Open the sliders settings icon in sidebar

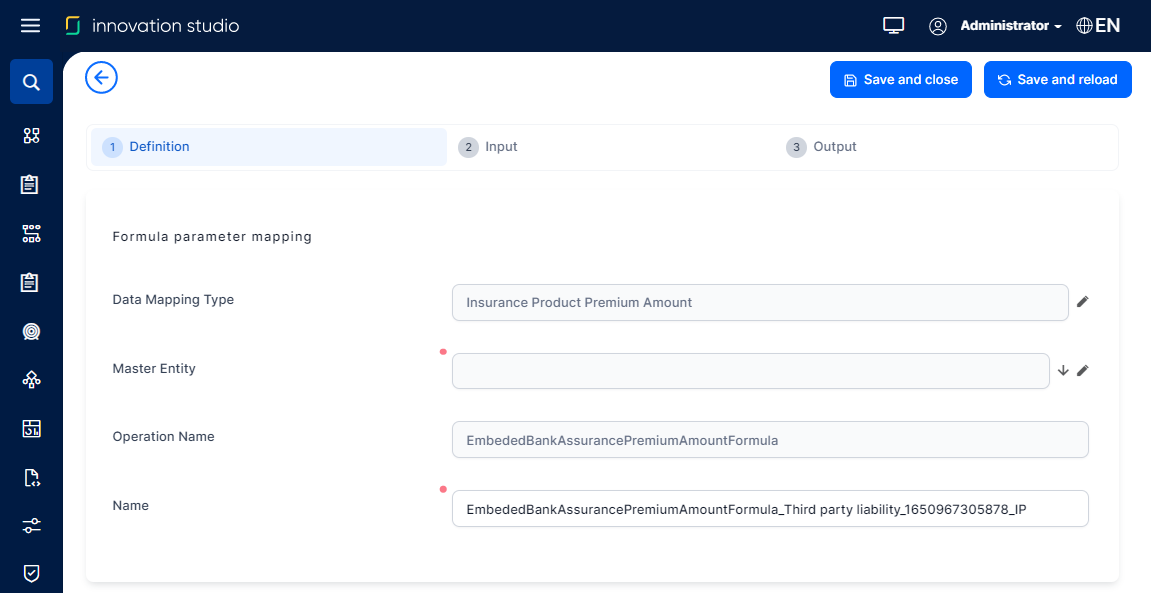(31, 525)
